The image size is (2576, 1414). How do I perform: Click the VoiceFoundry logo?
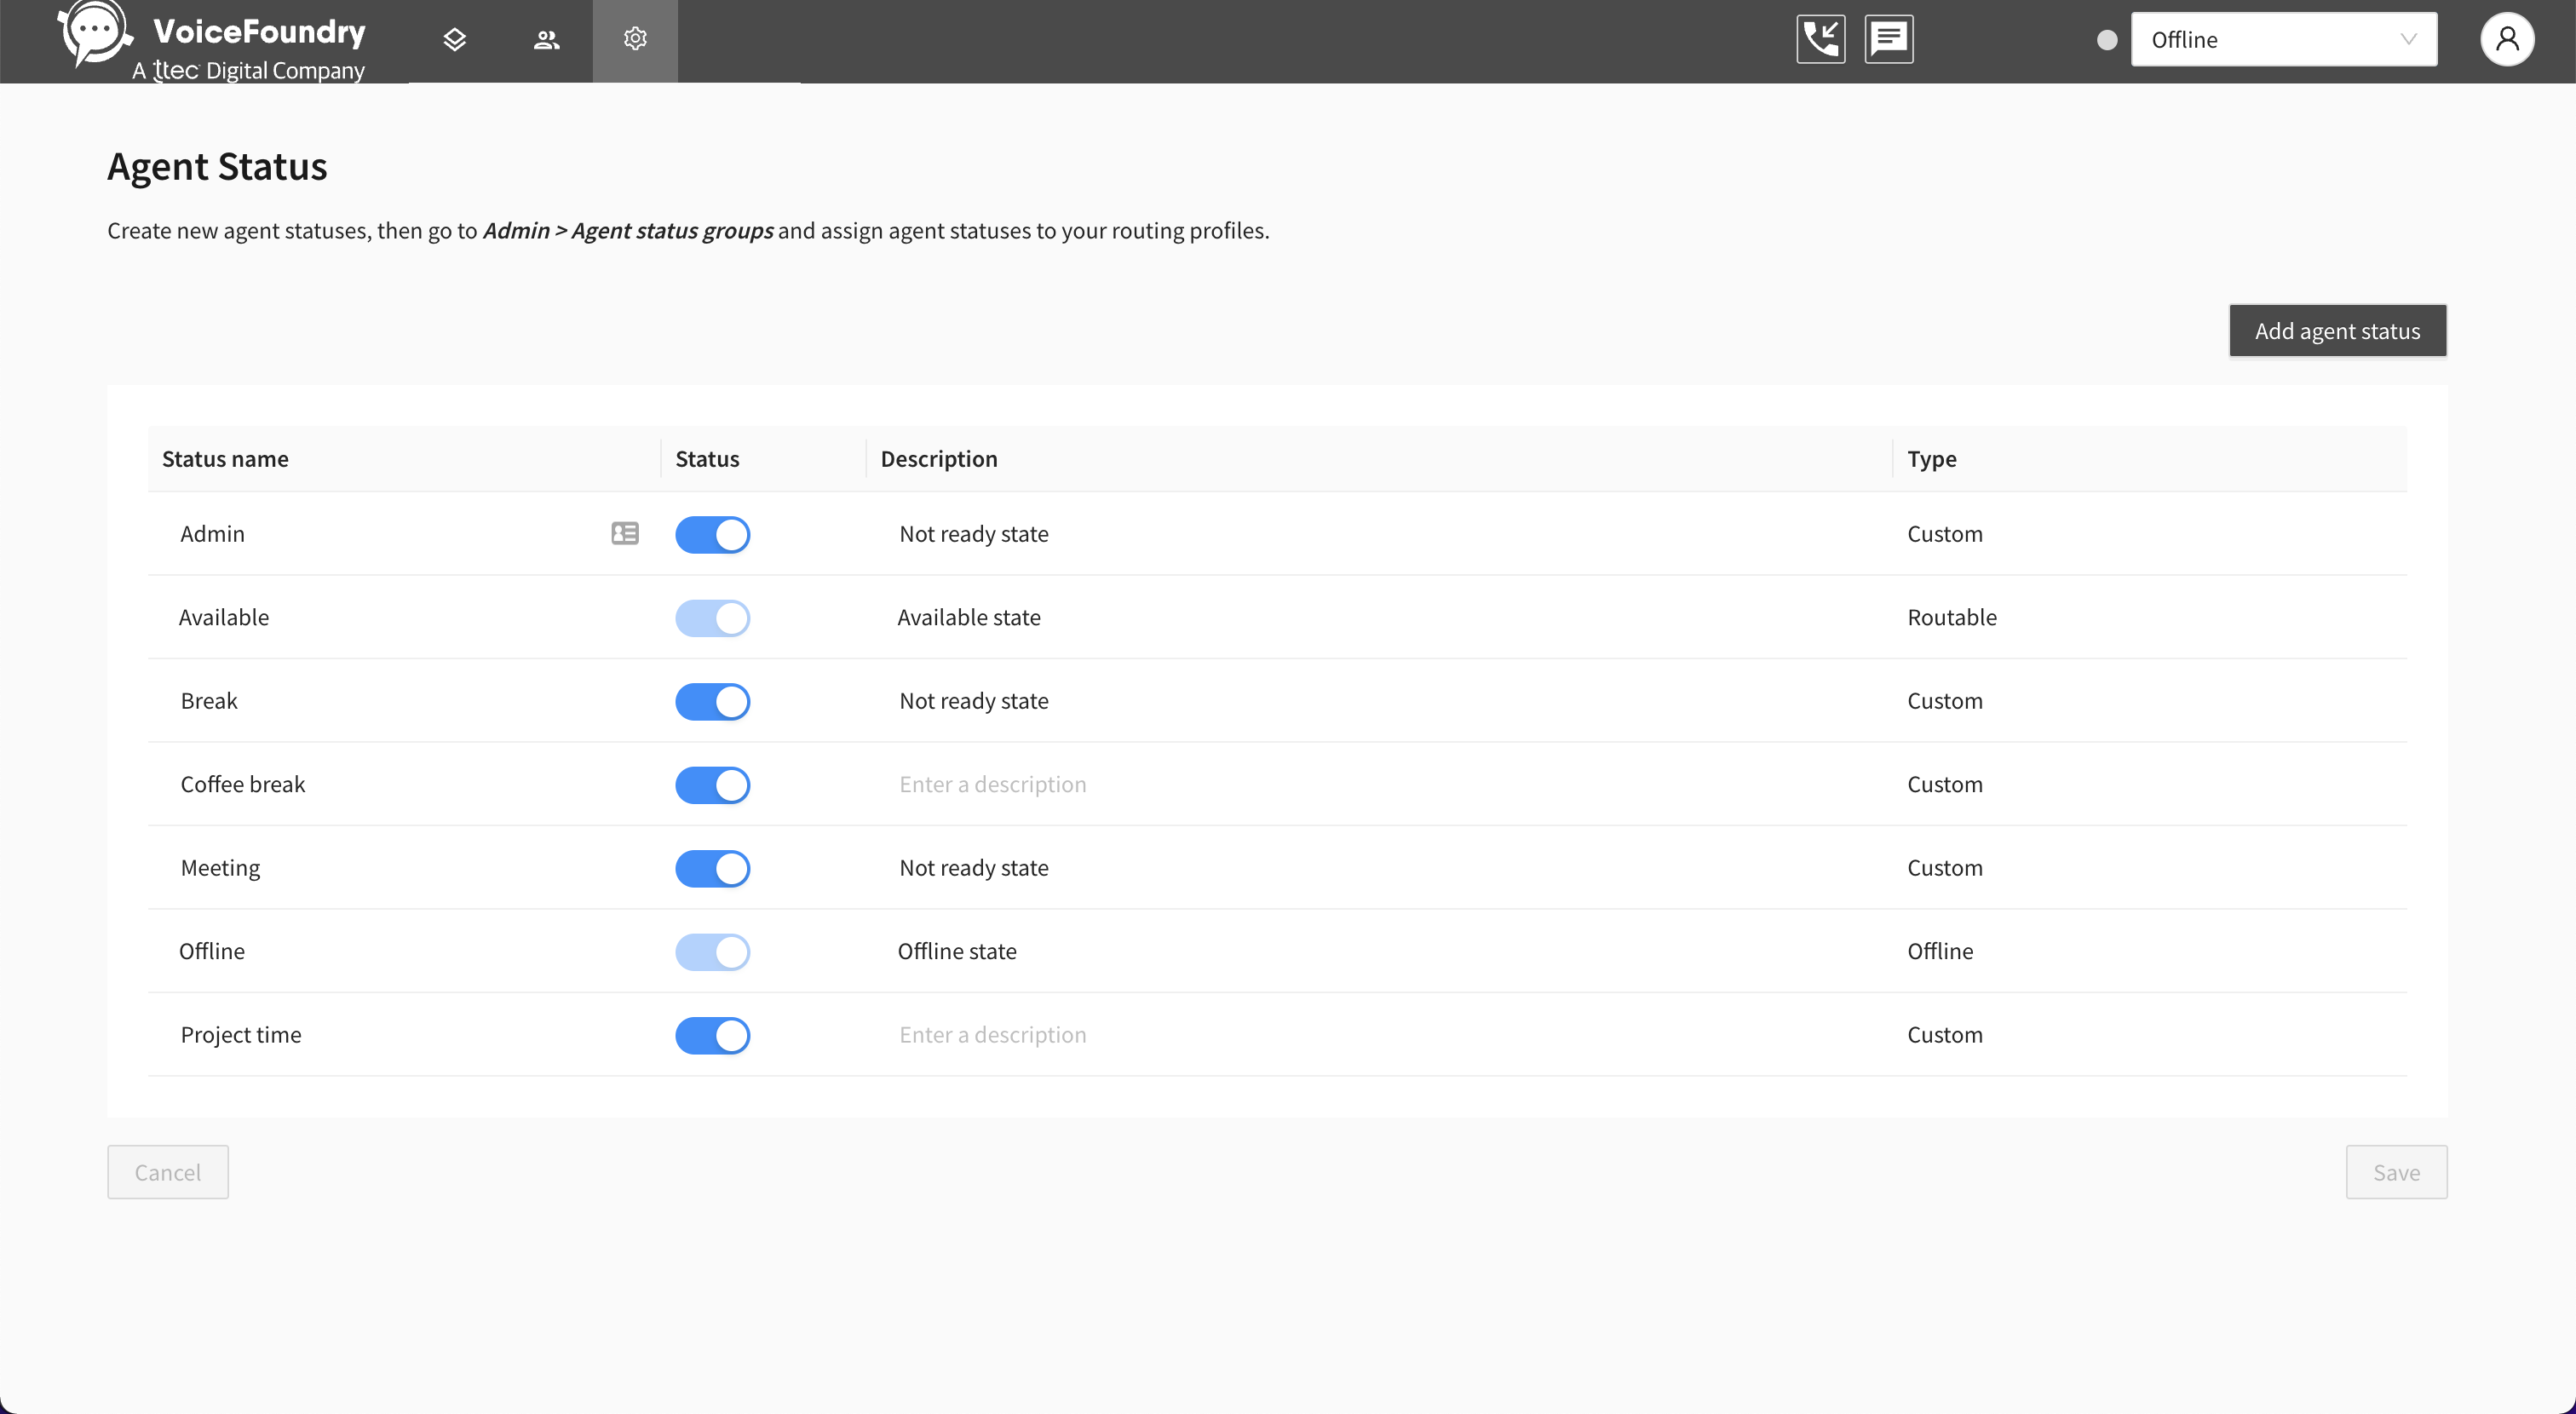click(213, 41)
